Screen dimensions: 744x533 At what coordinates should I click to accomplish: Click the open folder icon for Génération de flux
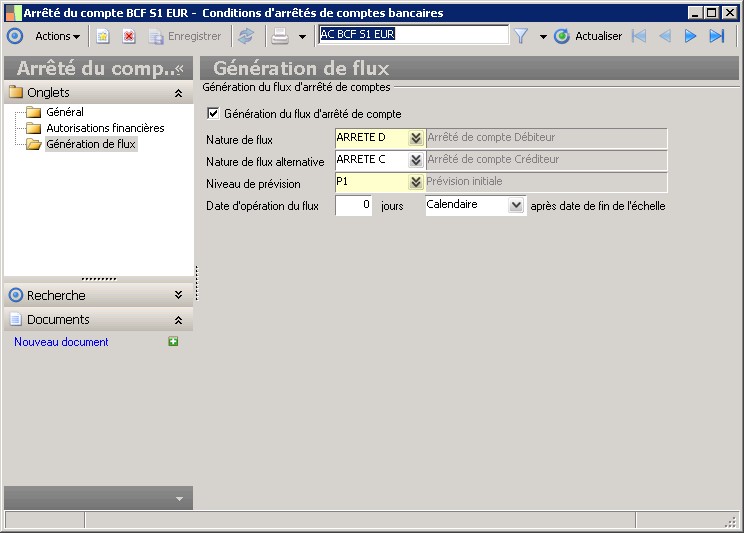coord(33,144)
